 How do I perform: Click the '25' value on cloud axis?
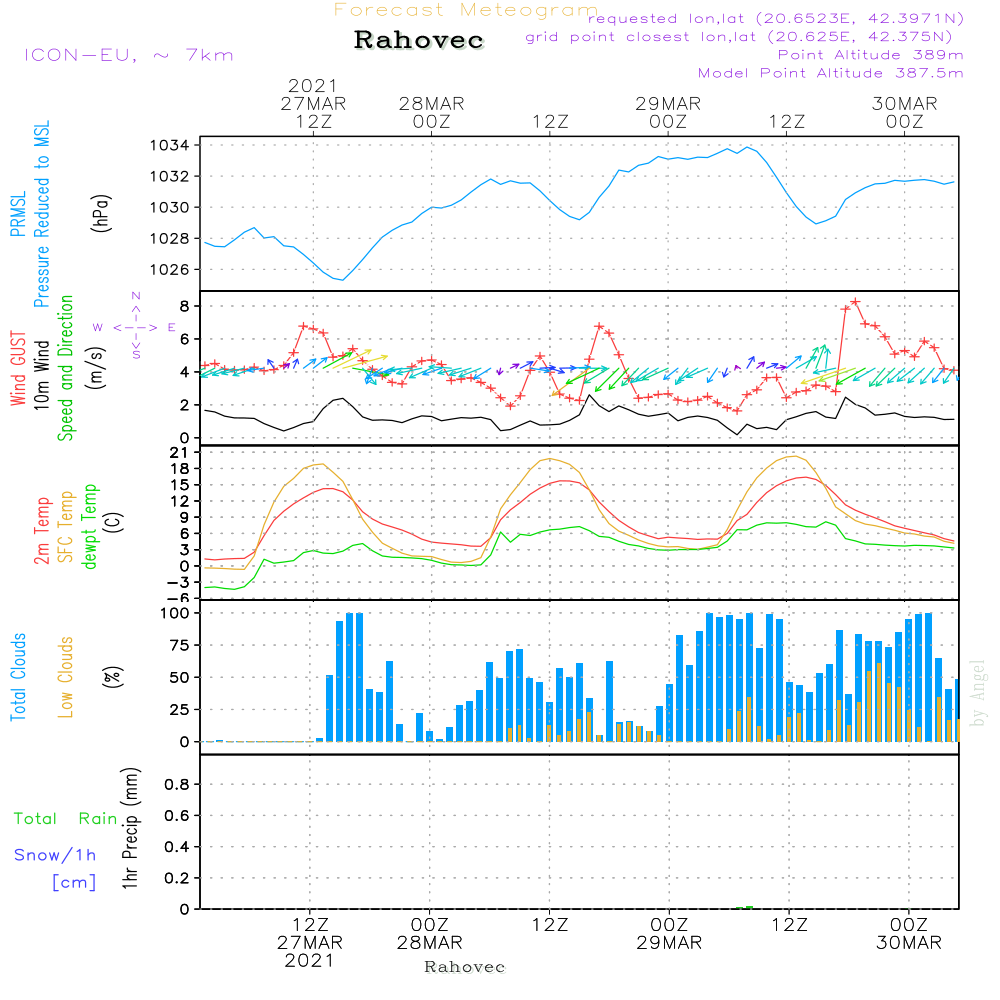click(180, 710)
